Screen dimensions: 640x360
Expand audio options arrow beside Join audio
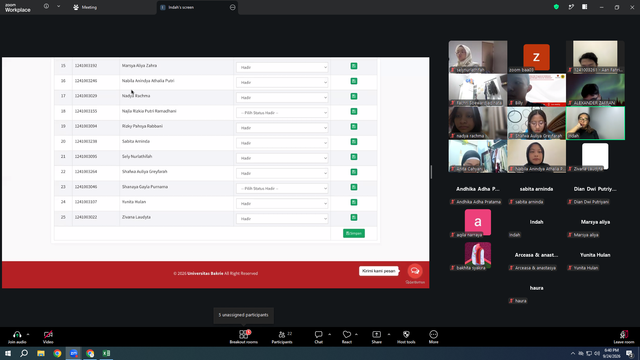28,334
